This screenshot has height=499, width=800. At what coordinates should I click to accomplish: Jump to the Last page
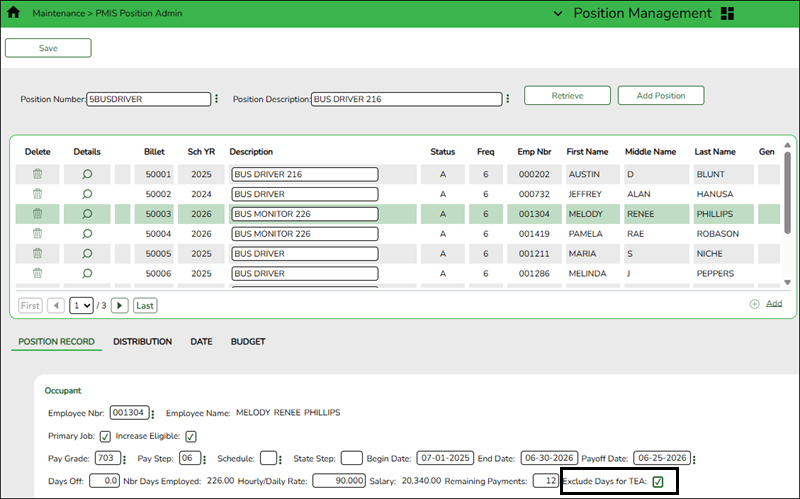(x=145, y=306)
